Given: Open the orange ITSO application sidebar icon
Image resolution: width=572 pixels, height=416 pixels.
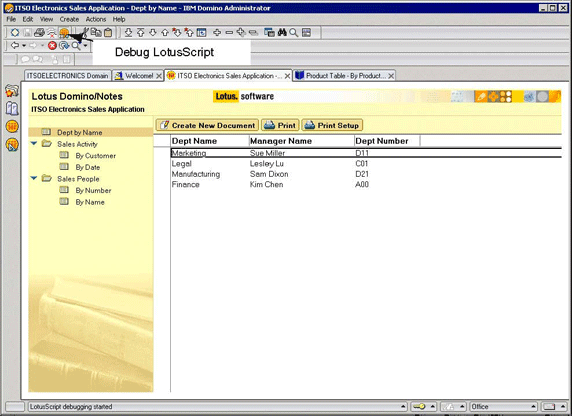Looking at the screenshot, I should (12, 126).
